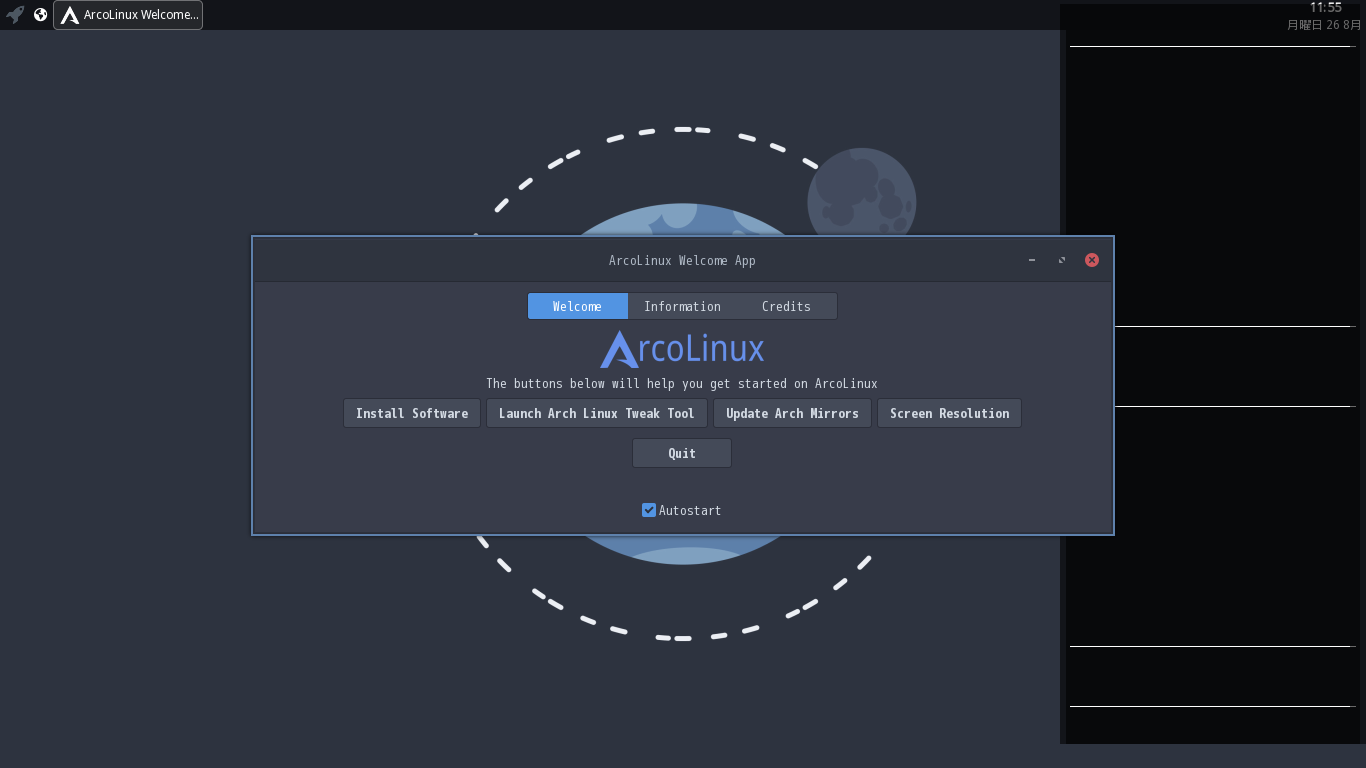Toggle the Autostart checkbox
The image size is (1366, 768).
coord(649,510)
